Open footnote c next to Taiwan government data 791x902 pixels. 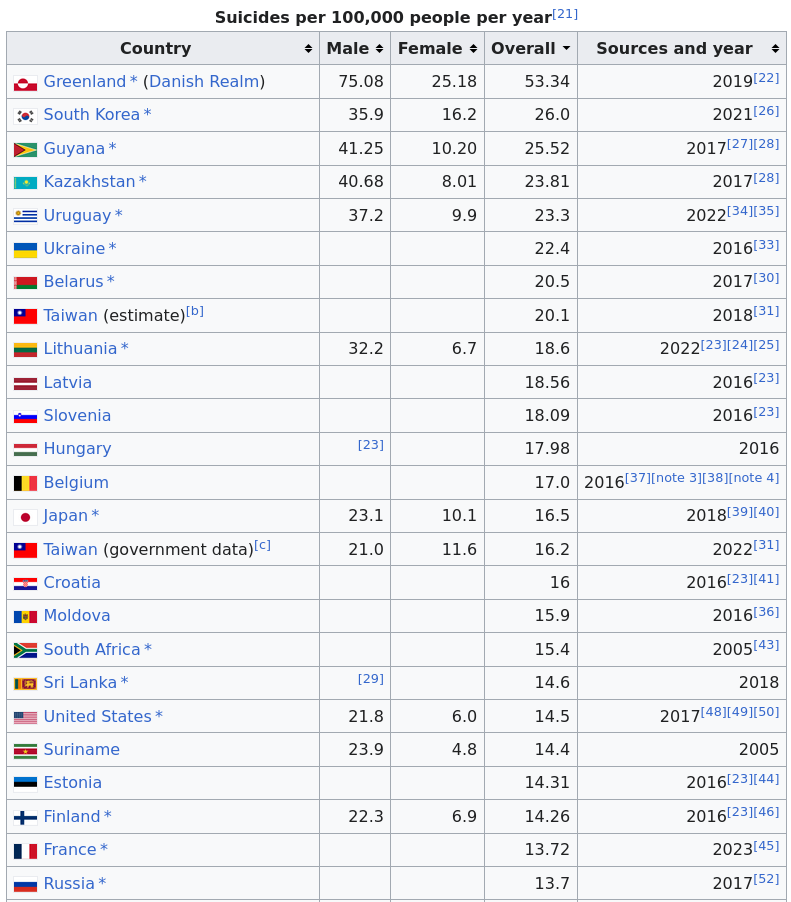262,545
